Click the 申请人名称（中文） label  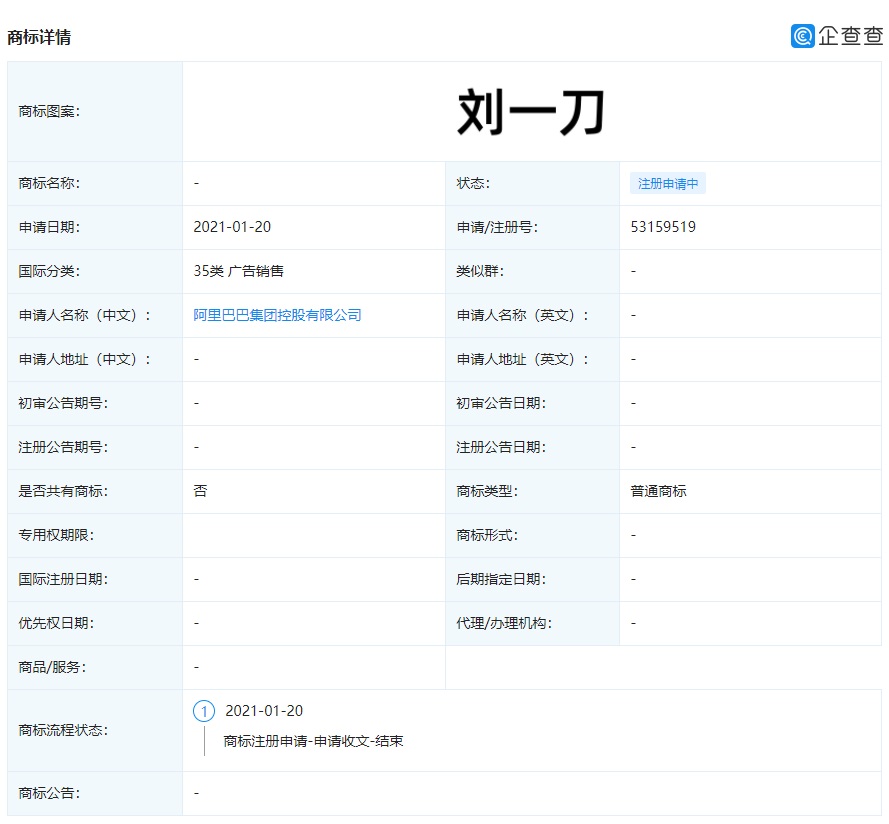point(85,315)
